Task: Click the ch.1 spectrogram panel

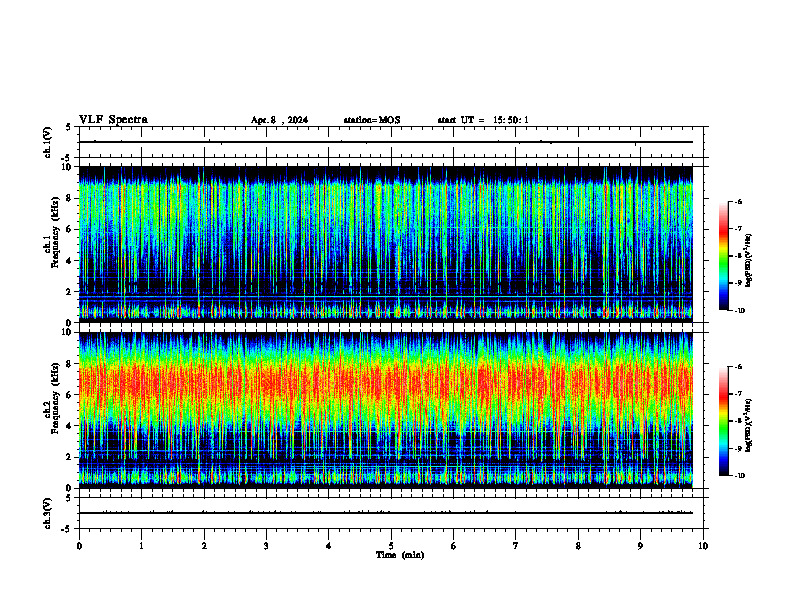Action: click(386, 244)
